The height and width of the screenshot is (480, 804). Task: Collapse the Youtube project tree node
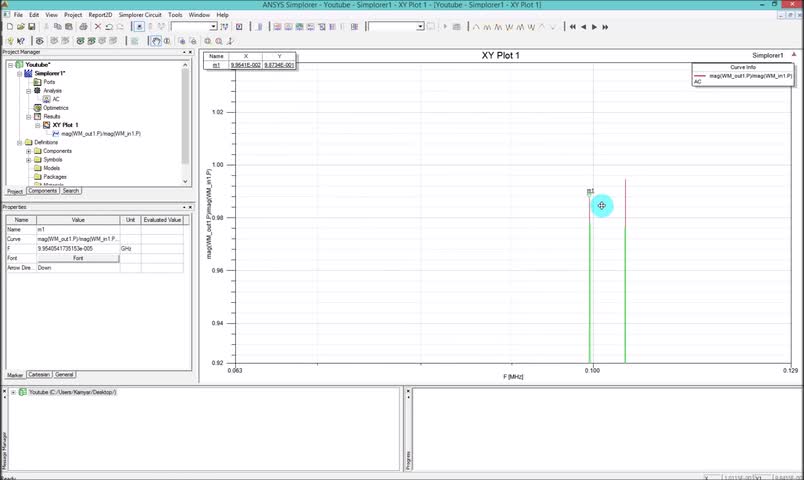tap(10, 65)
